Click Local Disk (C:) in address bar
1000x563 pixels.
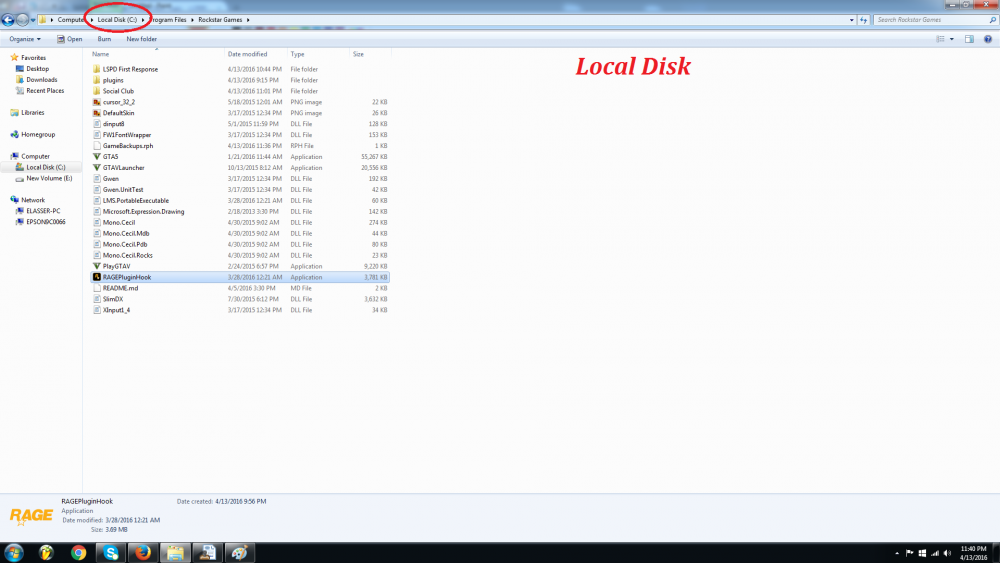(x=117, y=20)
